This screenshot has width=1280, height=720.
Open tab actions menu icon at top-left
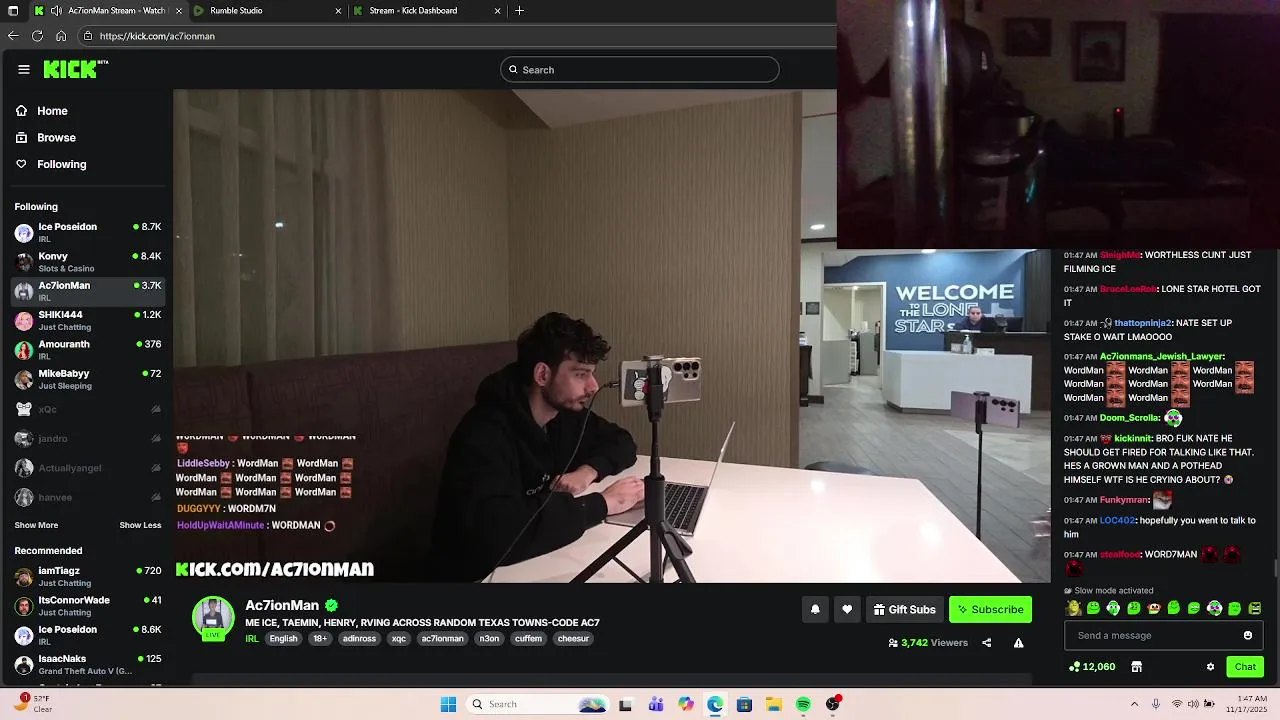13,11
